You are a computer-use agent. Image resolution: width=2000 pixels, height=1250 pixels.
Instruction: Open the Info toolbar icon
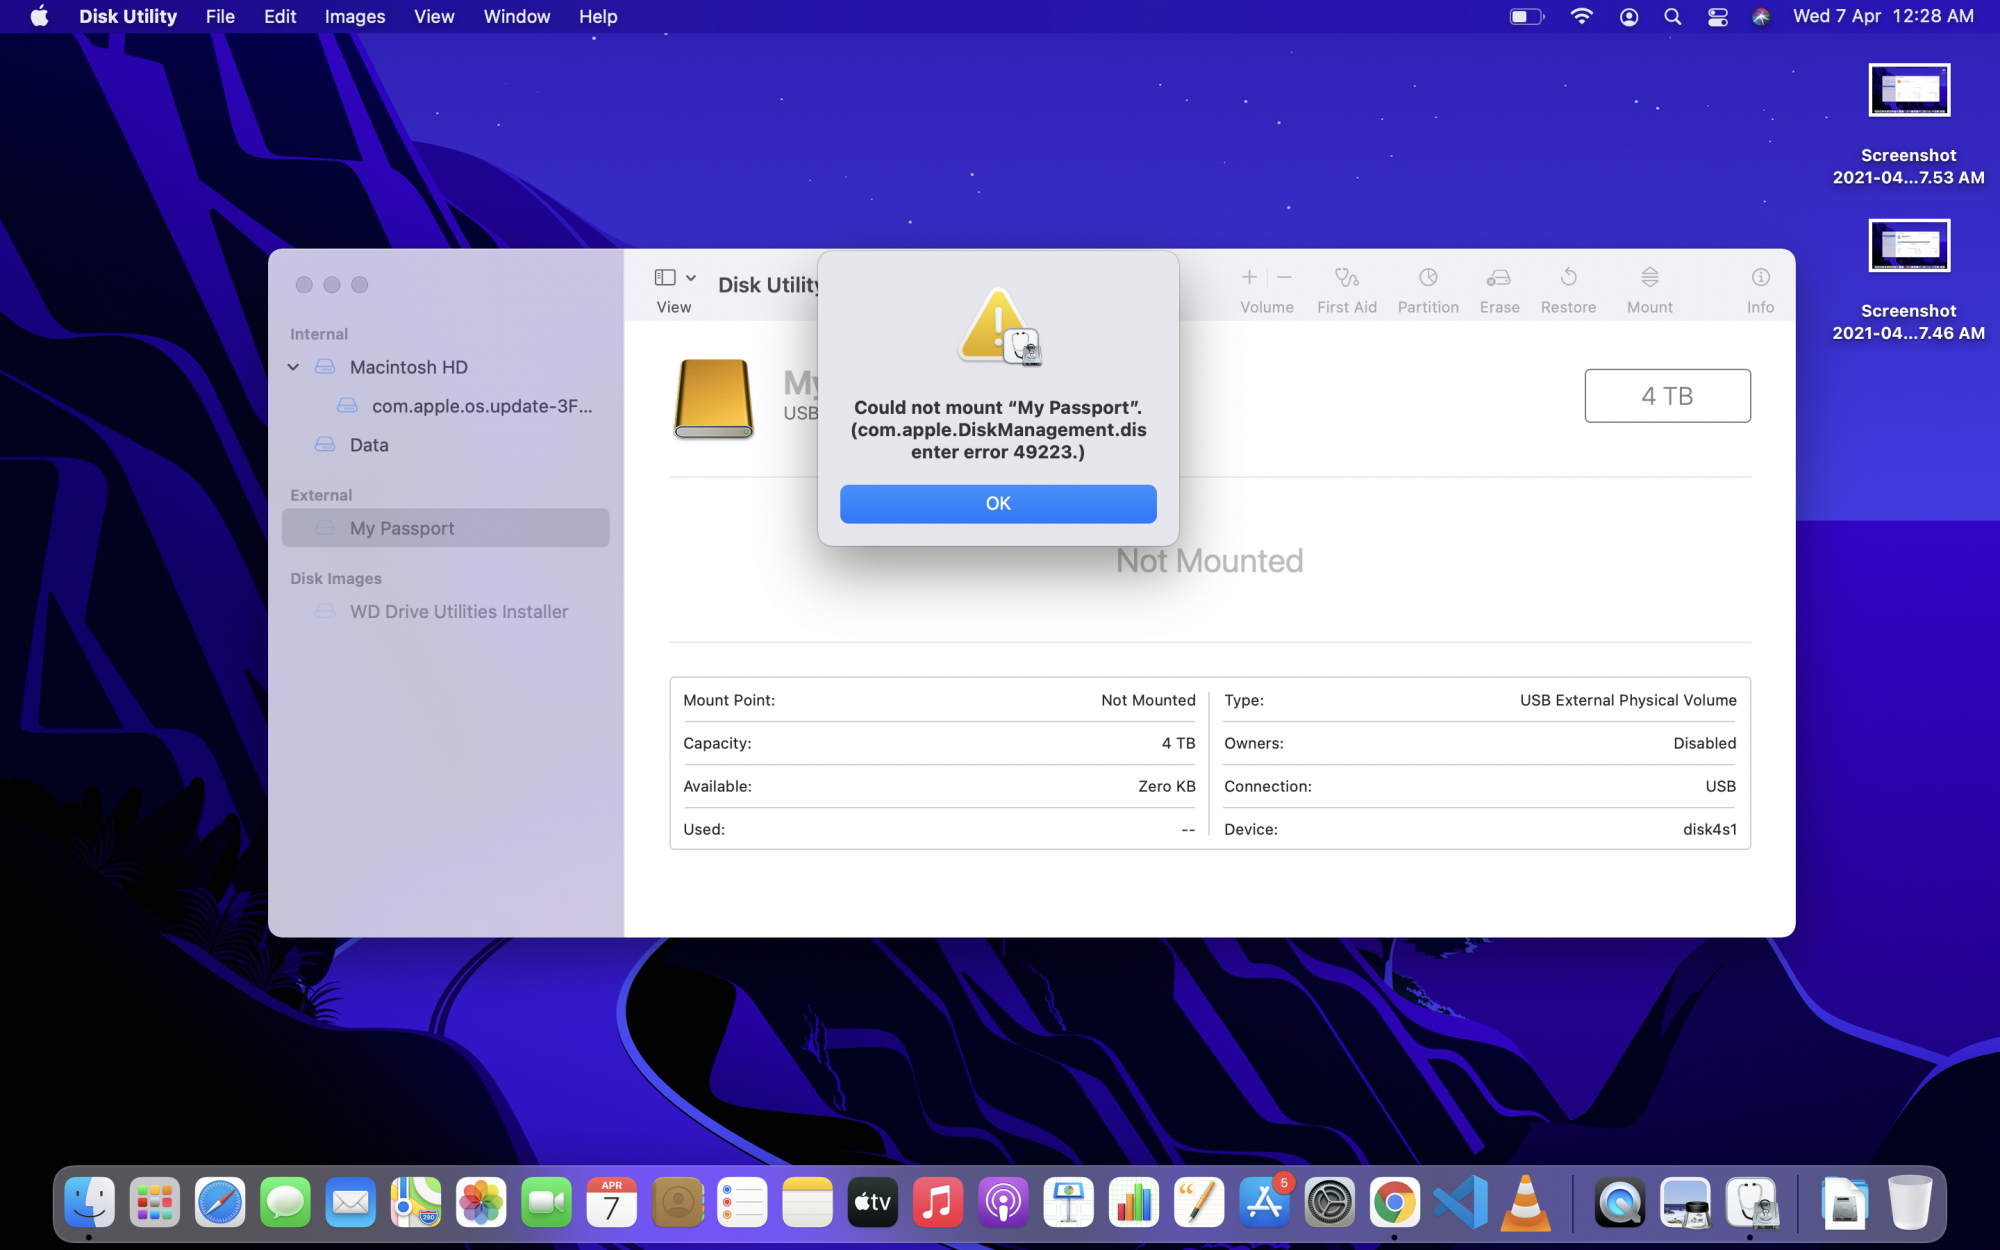tap(1760, 278)
